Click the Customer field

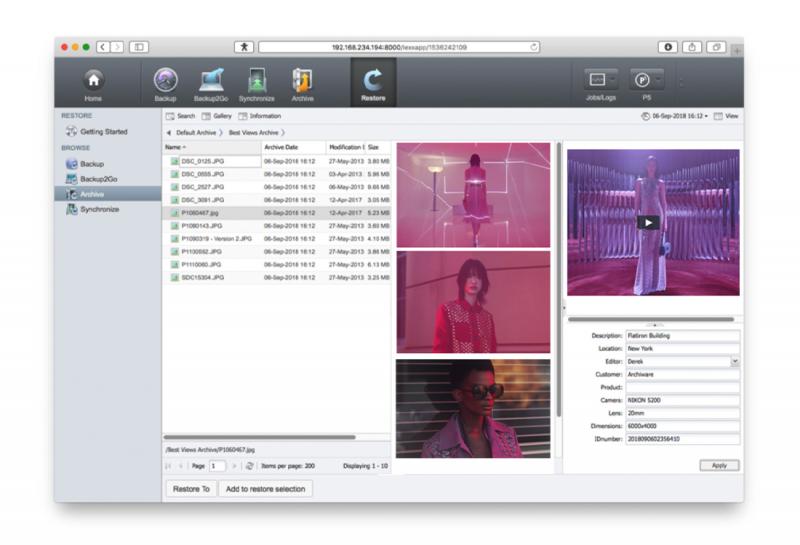pos(683,375)
